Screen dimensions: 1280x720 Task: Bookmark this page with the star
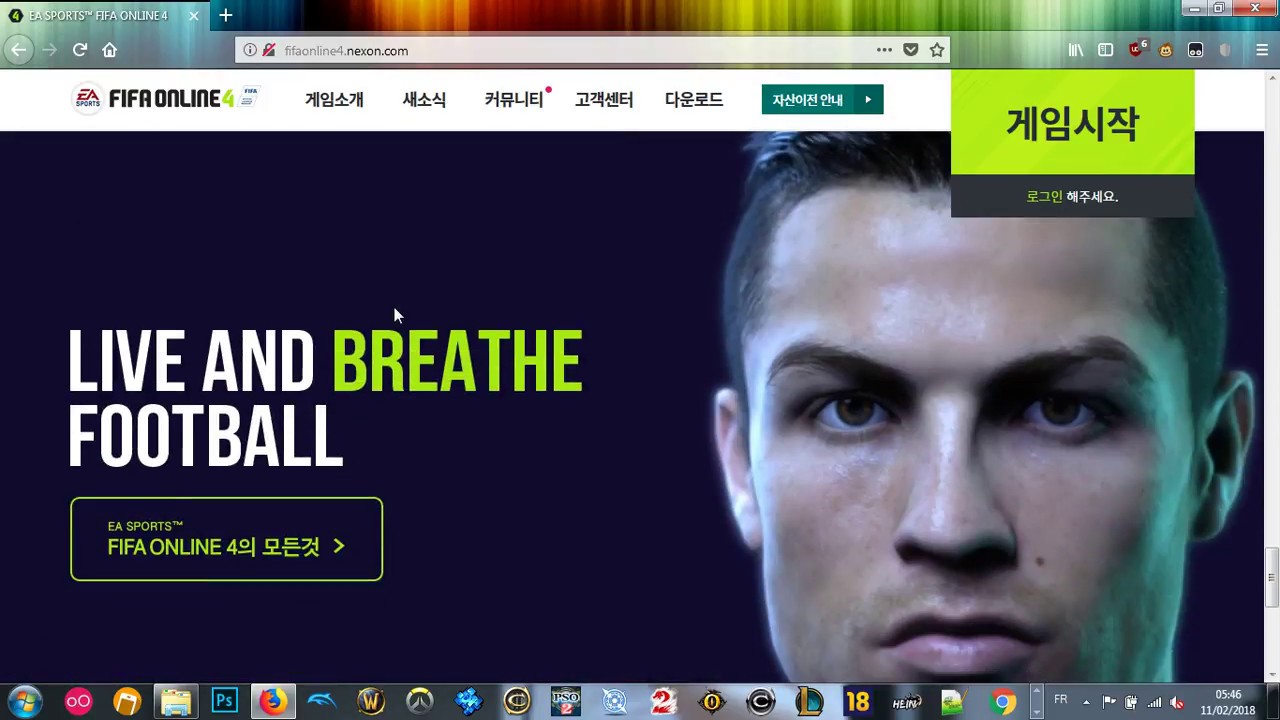(x=937, y=50)
